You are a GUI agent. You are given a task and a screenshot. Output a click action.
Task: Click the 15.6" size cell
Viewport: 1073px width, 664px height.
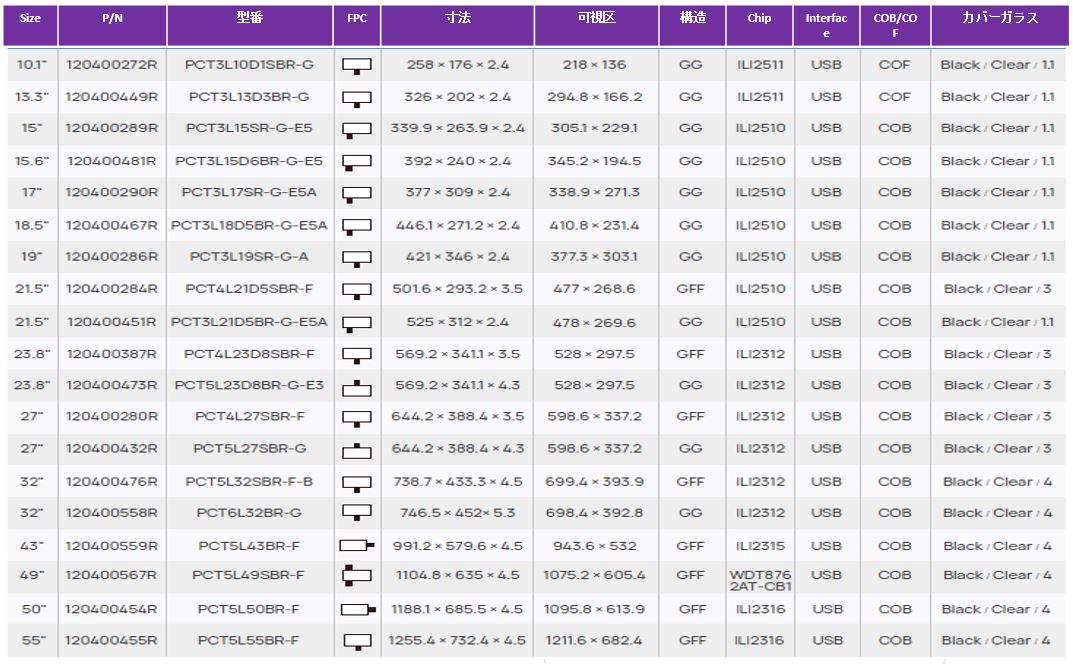(31, 162)
